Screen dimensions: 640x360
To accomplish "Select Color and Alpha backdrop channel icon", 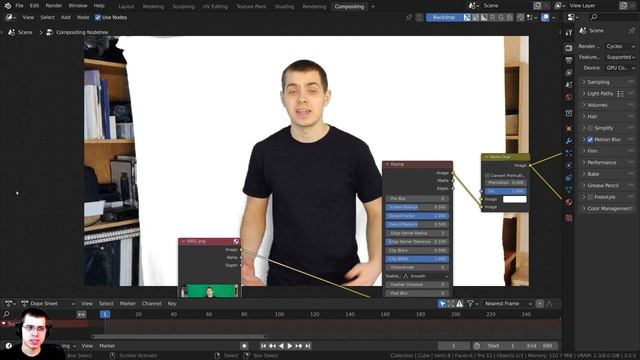I will [467, 18].
